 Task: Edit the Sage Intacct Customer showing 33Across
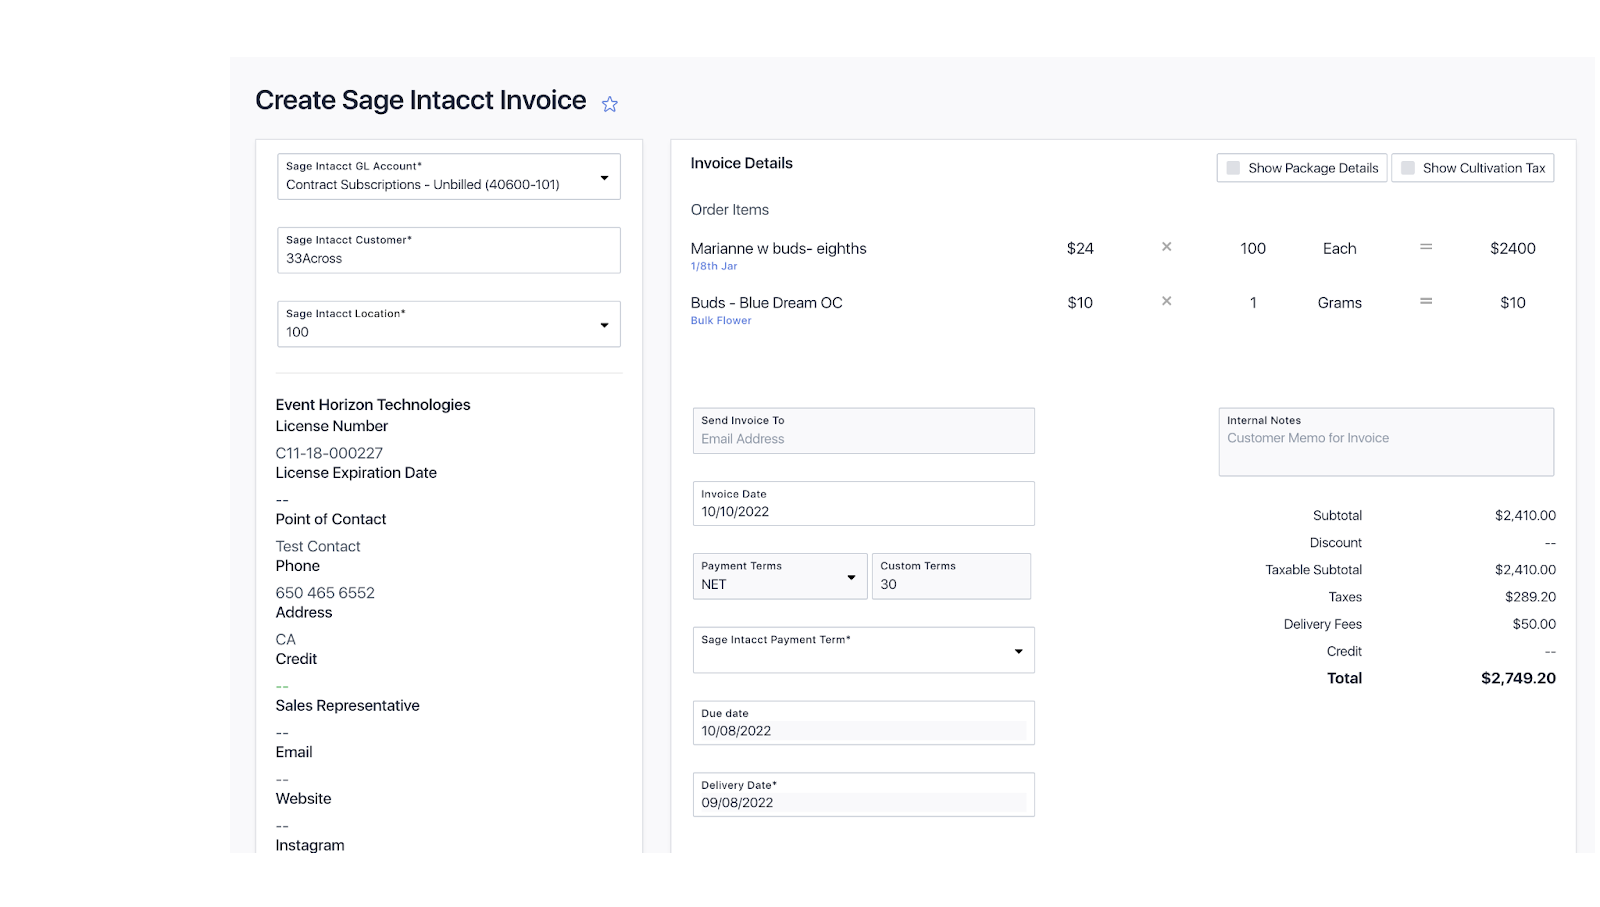(x=447, y=257)
